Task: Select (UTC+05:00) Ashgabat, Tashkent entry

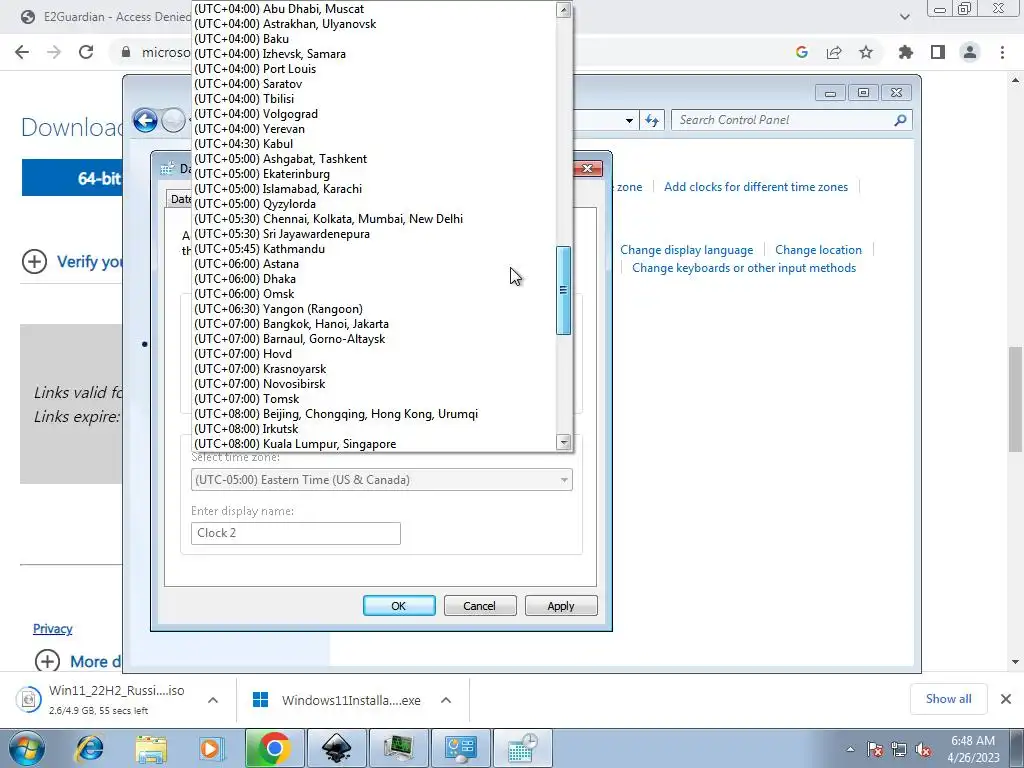Action: pyautogui.click(x=374, y=159)
